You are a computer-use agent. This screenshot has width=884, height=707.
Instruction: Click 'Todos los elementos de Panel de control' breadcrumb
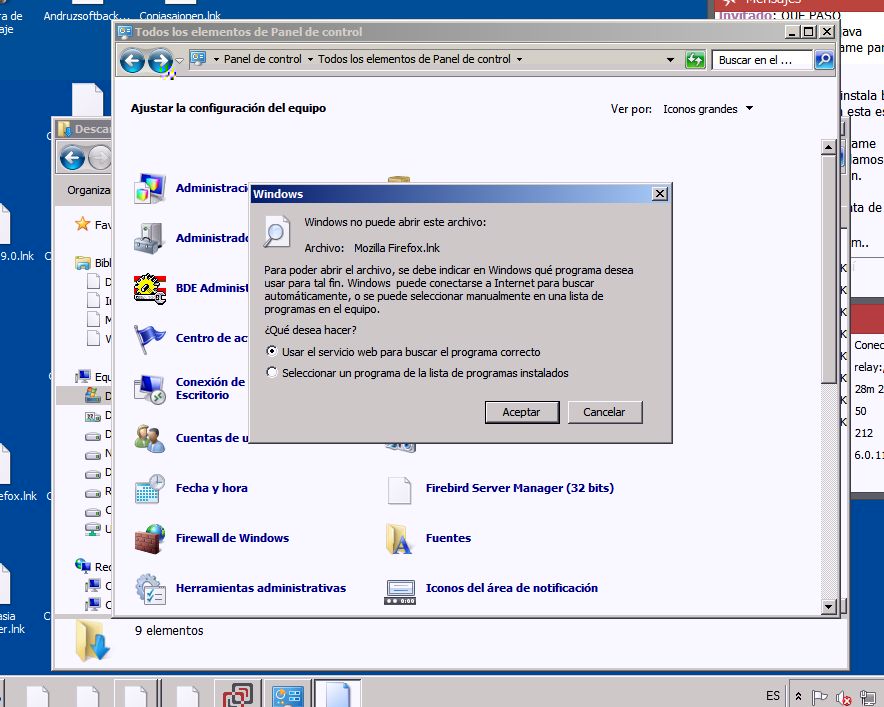tap(414, 60)
